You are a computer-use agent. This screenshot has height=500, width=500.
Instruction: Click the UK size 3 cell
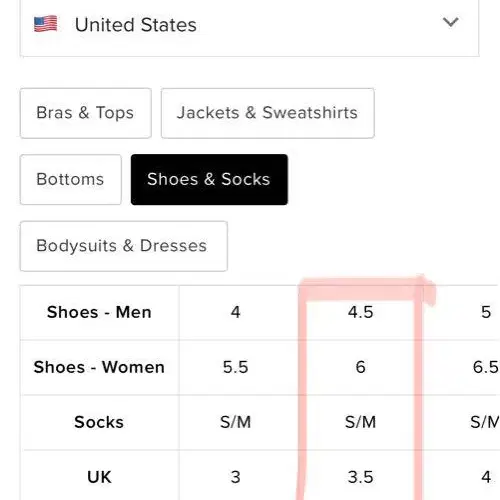[236, 477]
